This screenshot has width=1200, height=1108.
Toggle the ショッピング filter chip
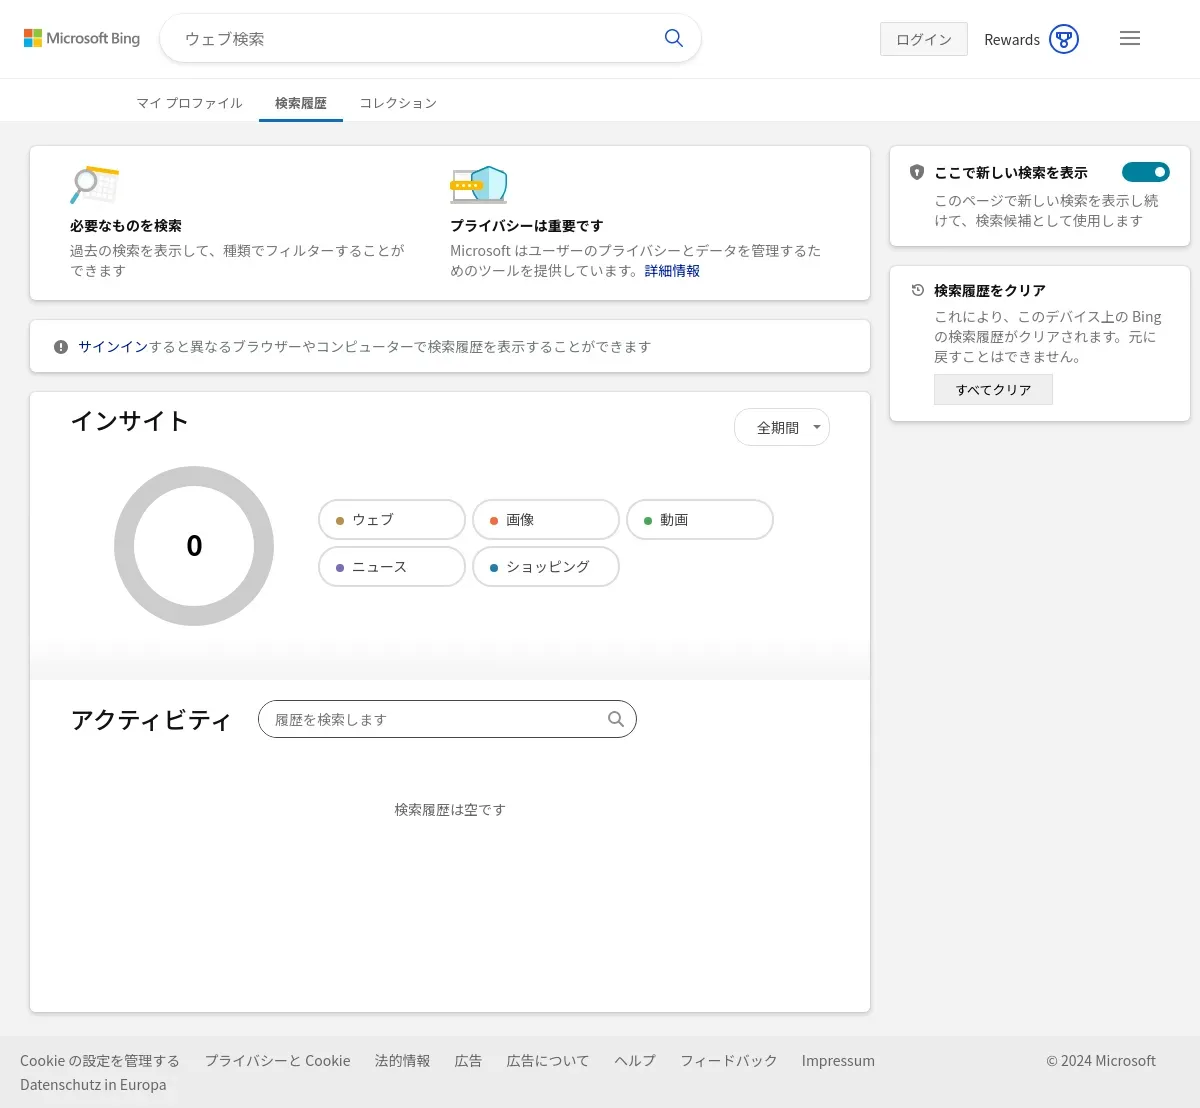coord(546,567)
